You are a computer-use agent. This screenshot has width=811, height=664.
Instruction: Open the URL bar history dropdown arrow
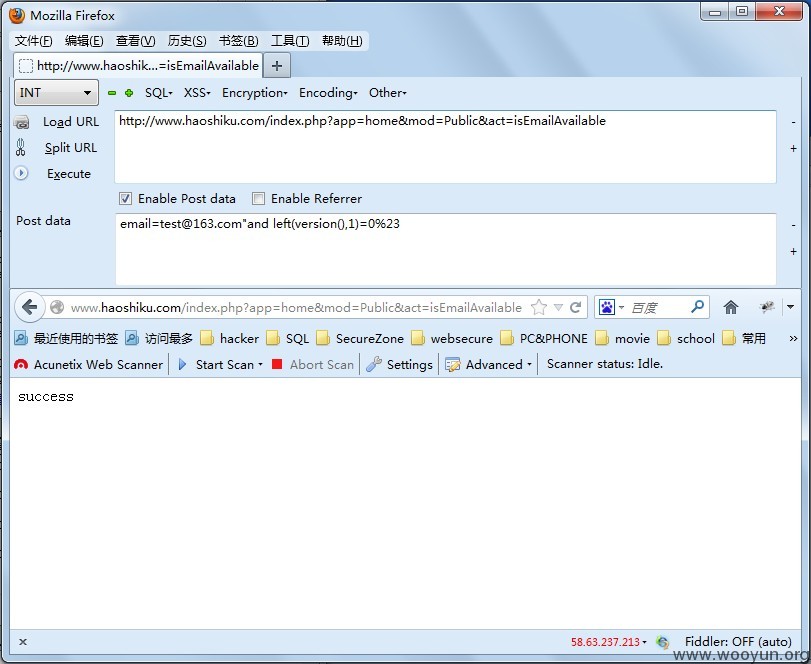558,308
